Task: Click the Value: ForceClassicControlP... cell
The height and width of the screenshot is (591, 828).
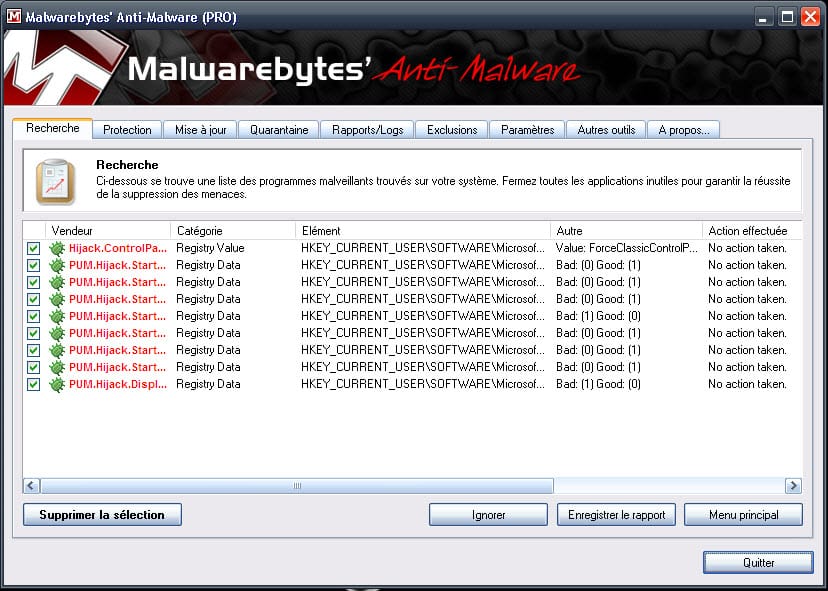Action: (x=627, y=248)
